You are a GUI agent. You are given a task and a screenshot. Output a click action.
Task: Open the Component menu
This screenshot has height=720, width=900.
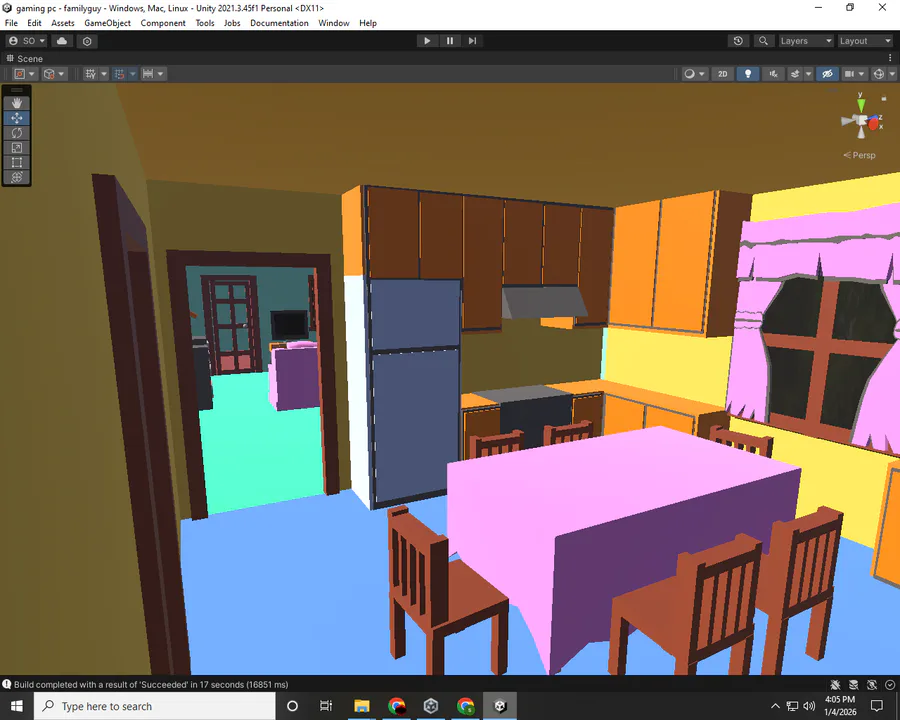click(x=163, y=23)
